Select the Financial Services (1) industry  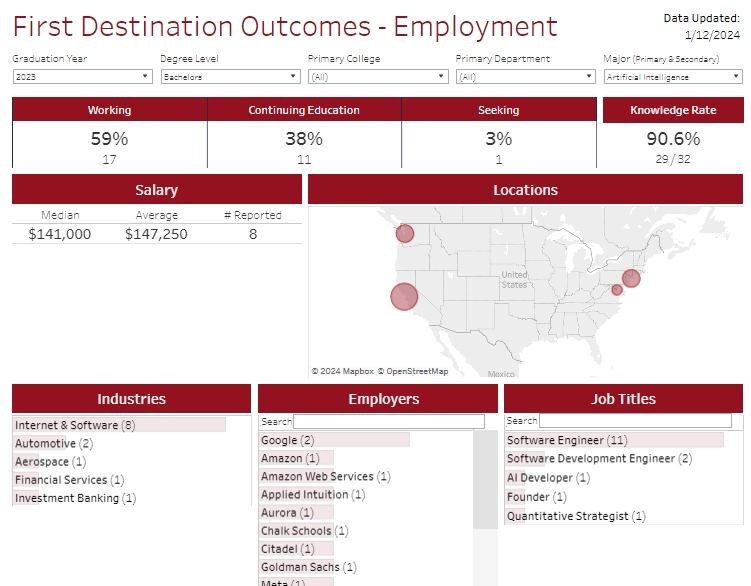(69, 480)
